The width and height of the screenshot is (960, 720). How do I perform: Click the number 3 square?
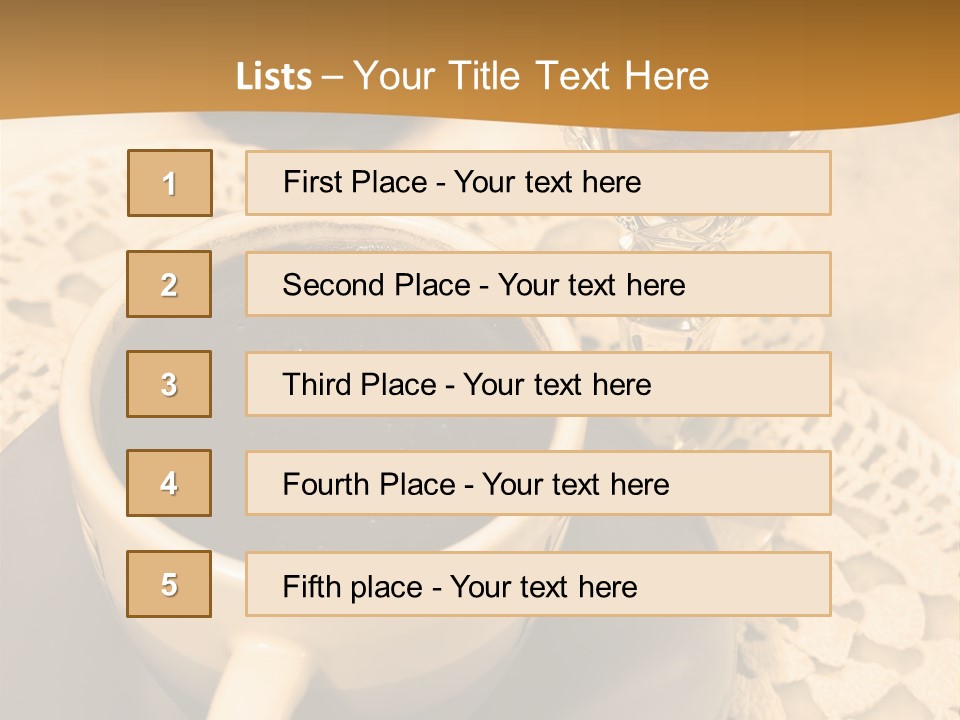(169, 384)
